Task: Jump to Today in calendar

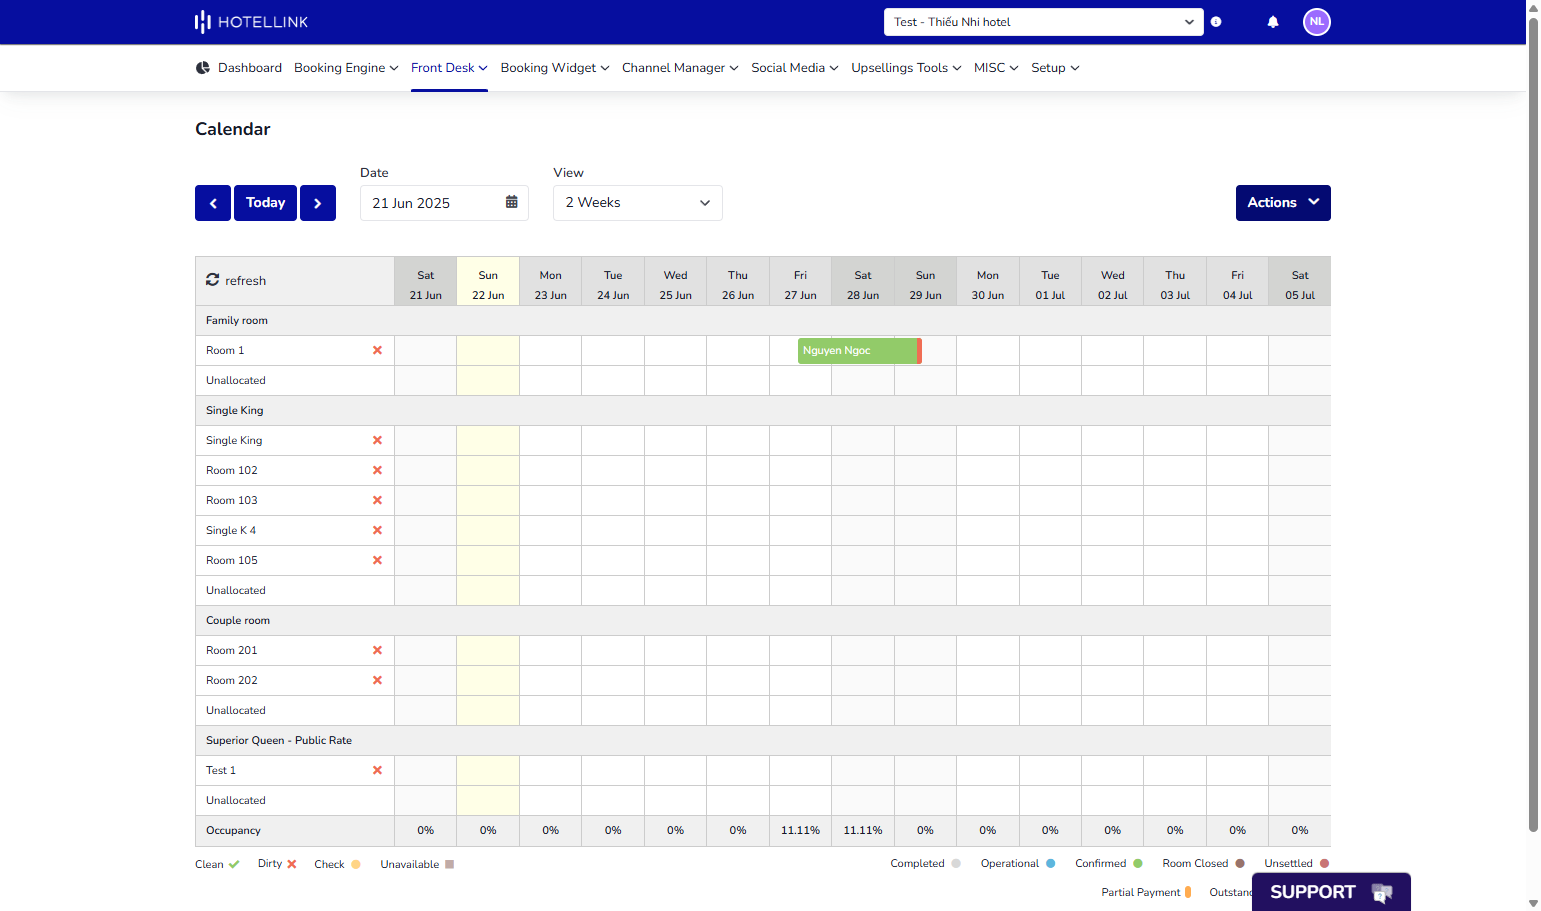Action: [x=265, y=203]
